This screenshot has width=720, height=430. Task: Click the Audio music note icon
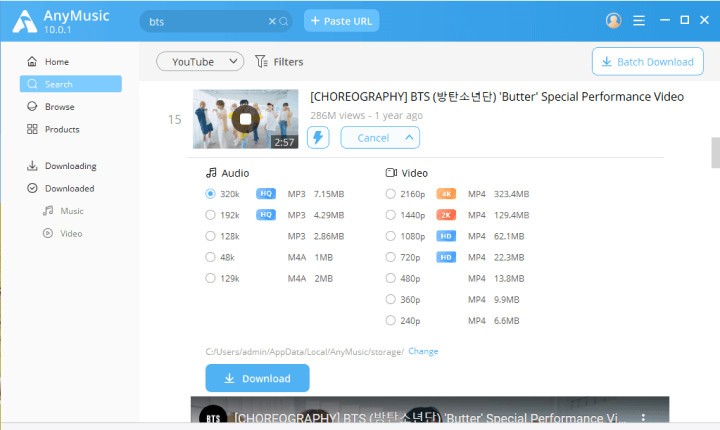(x=211, y=173)
